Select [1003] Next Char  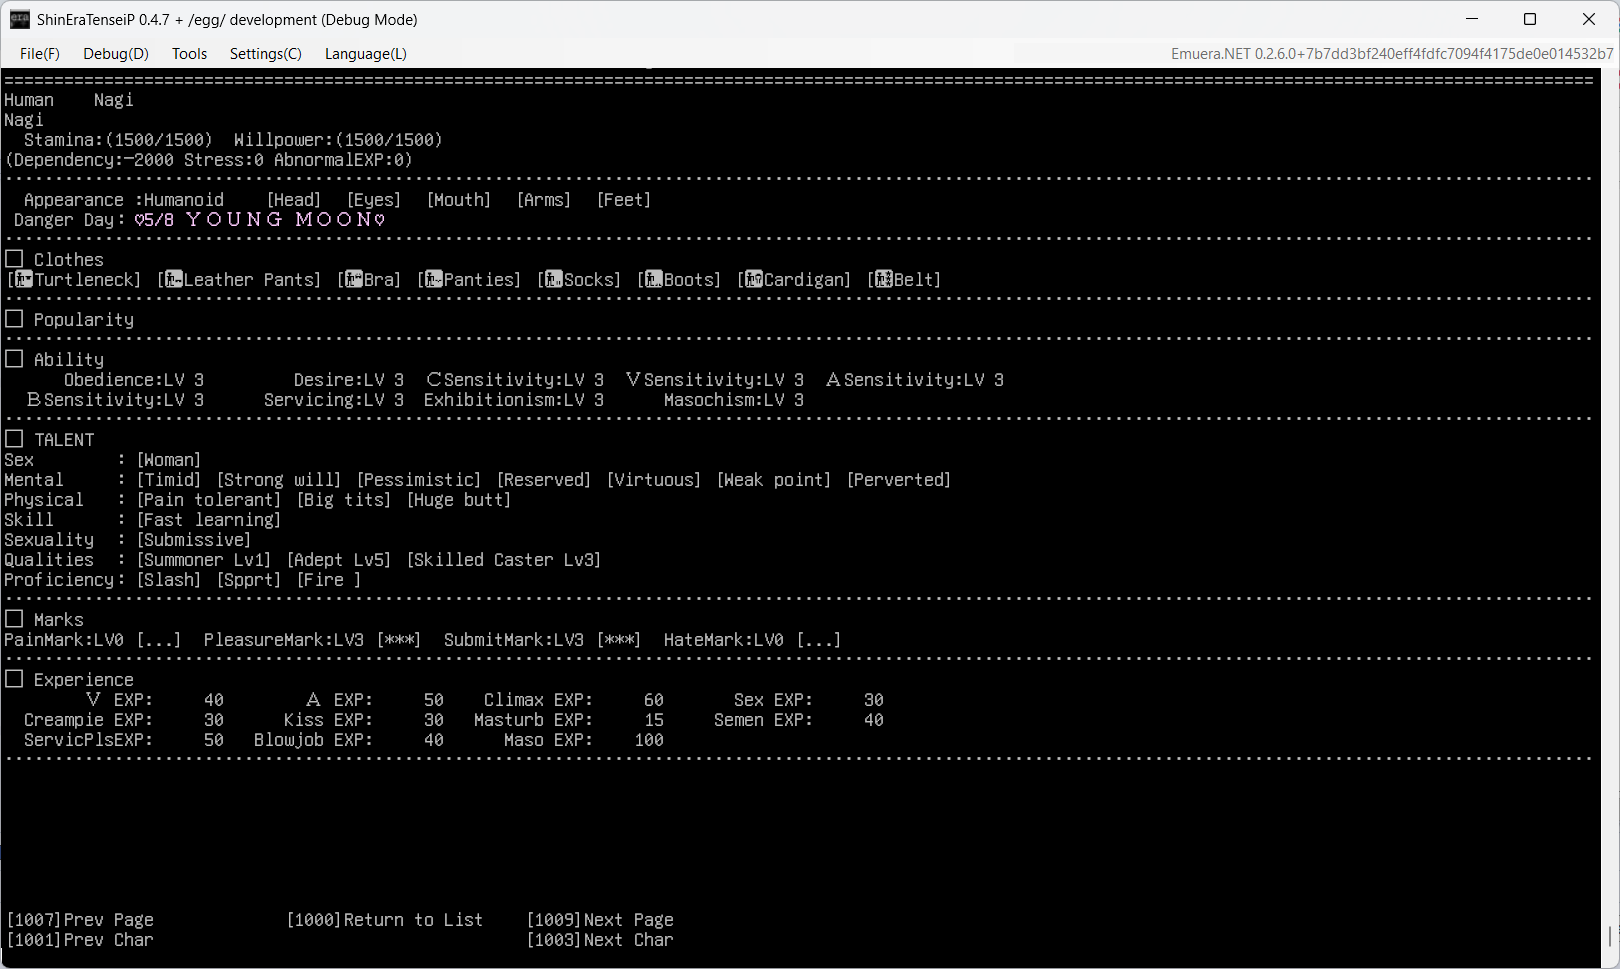click(600, 940)
